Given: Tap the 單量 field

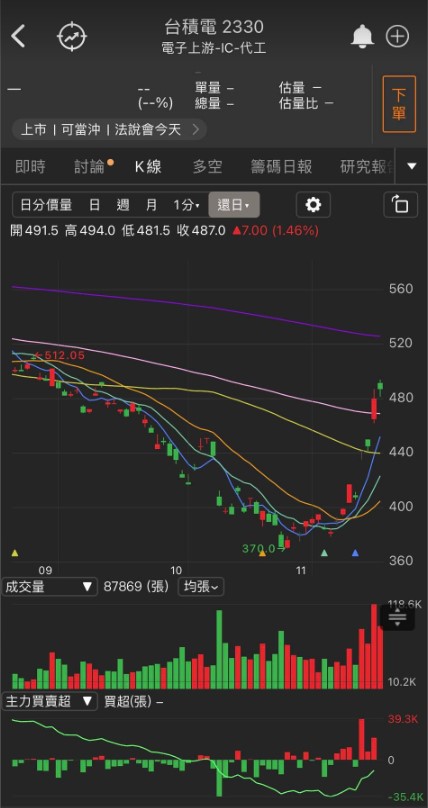Looking at the screenshot, I should [214, 88].
